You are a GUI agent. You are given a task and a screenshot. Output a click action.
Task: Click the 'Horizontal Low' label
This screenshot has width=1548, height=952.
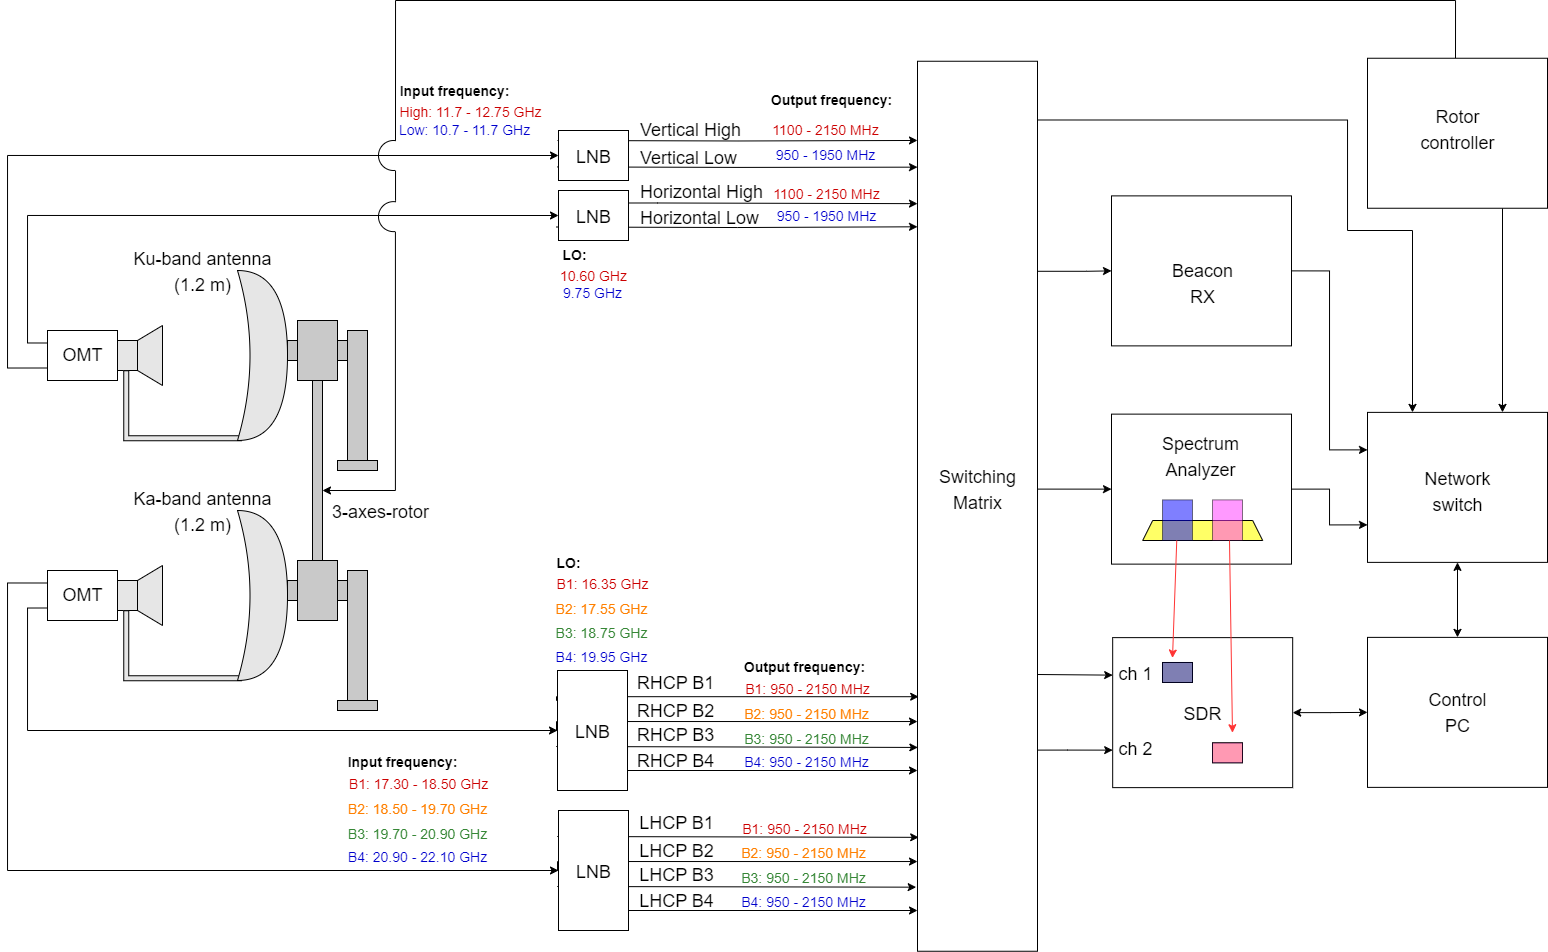click(699, 218)
